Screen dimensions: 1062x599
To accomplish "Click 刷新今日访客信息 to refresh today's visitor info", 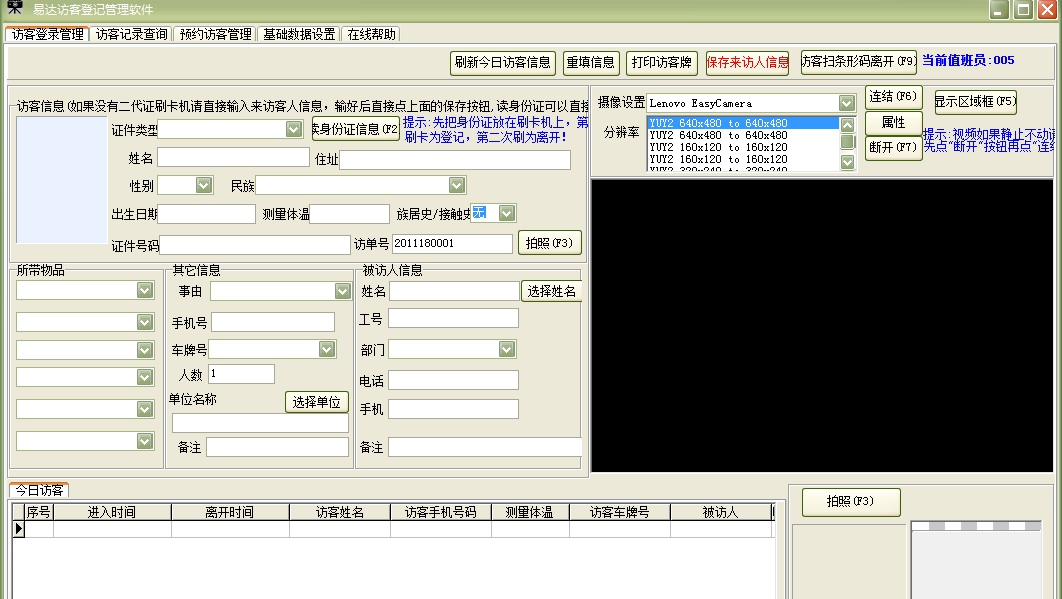I will point(501,62).
